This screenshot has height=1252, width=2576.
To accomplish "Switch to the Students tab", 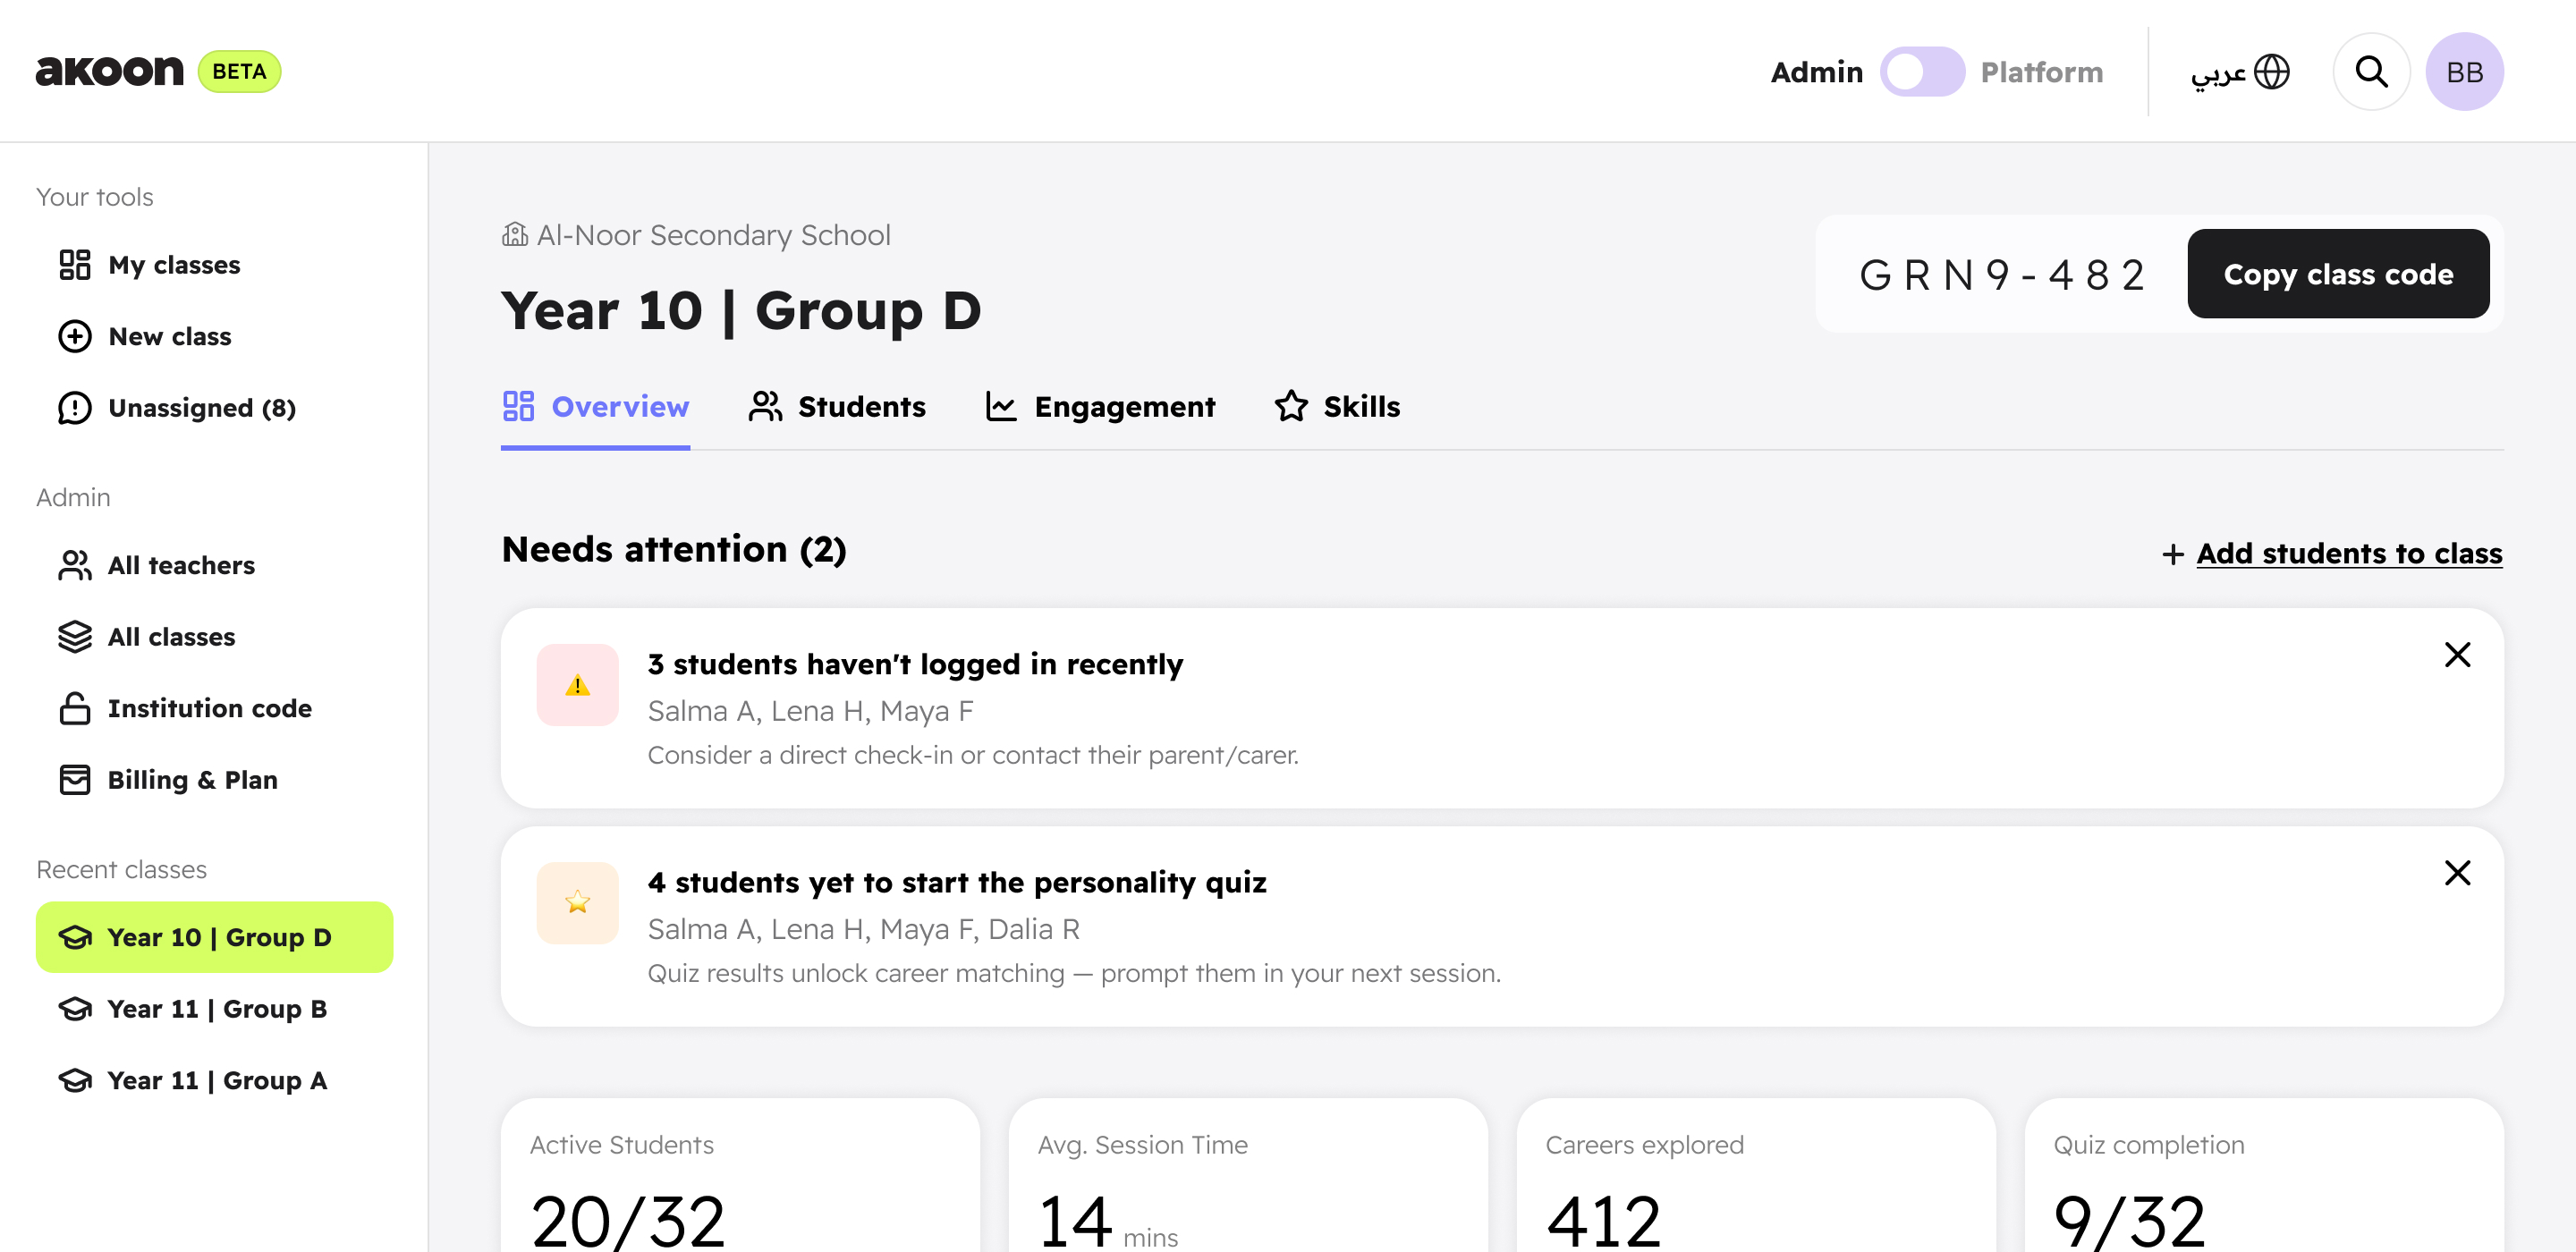I will pyautogui.click(x=837, y=407).
